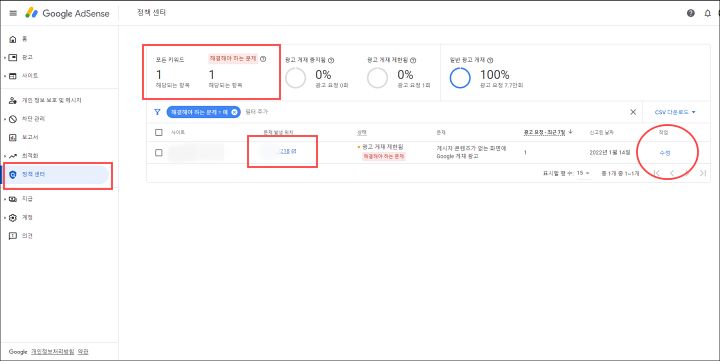Expand the 지급 sidebar section
720x361 pixels.
(x=5, y=199)
